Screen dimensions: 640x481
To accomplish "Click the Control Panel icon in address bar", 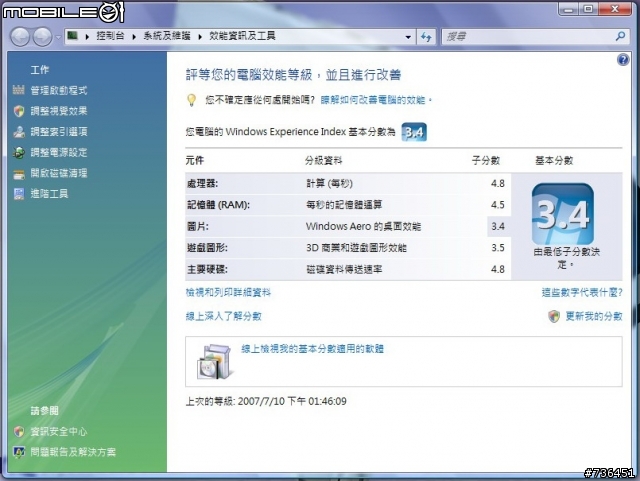I will [73, 36].
